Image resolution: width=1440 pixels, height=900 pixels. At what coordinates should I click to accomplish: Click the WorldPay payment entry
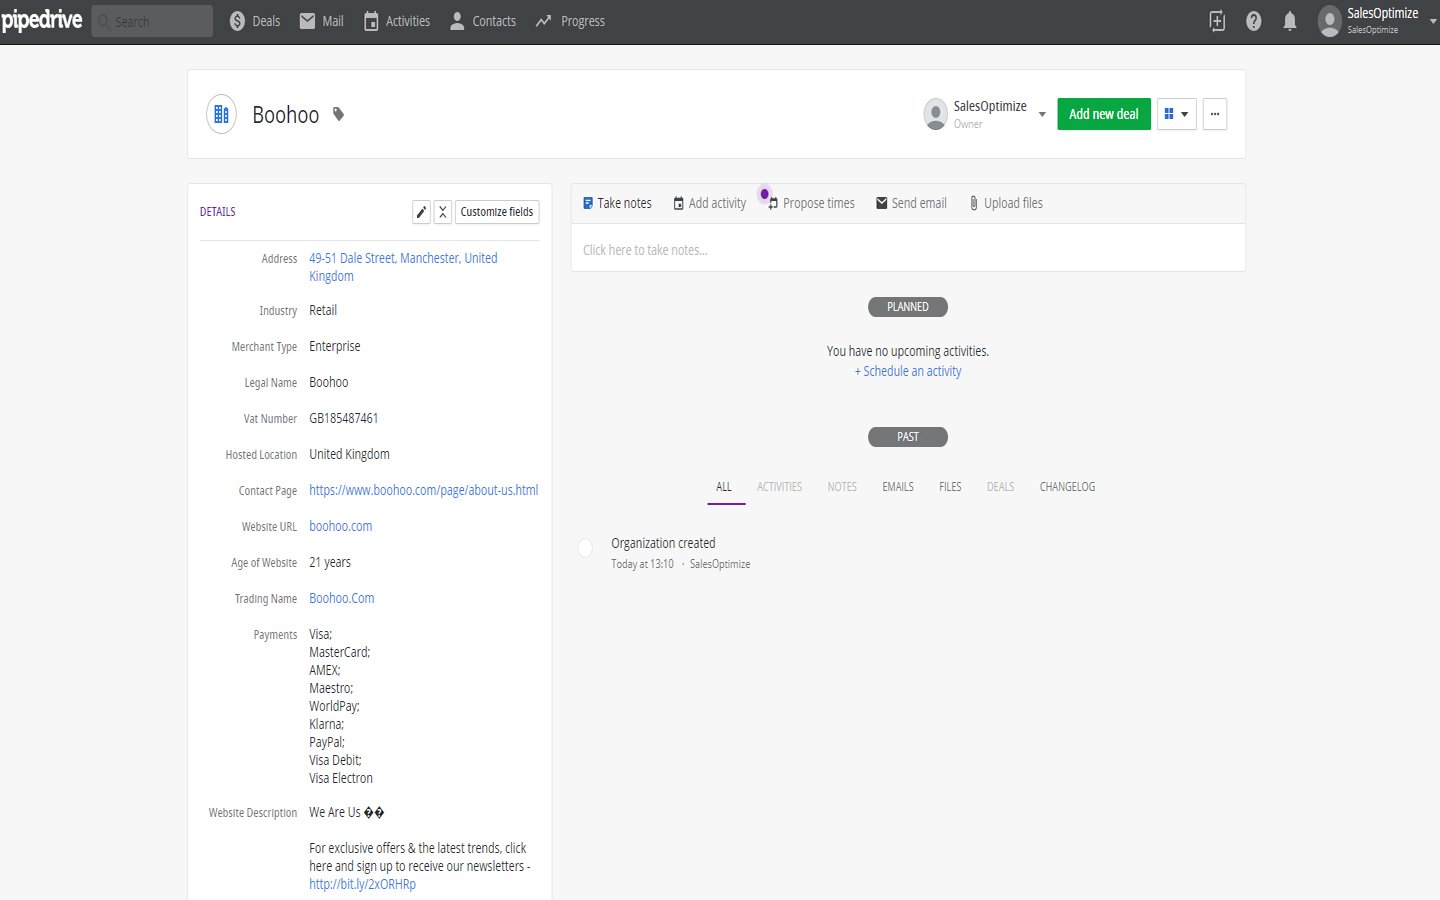334,706
